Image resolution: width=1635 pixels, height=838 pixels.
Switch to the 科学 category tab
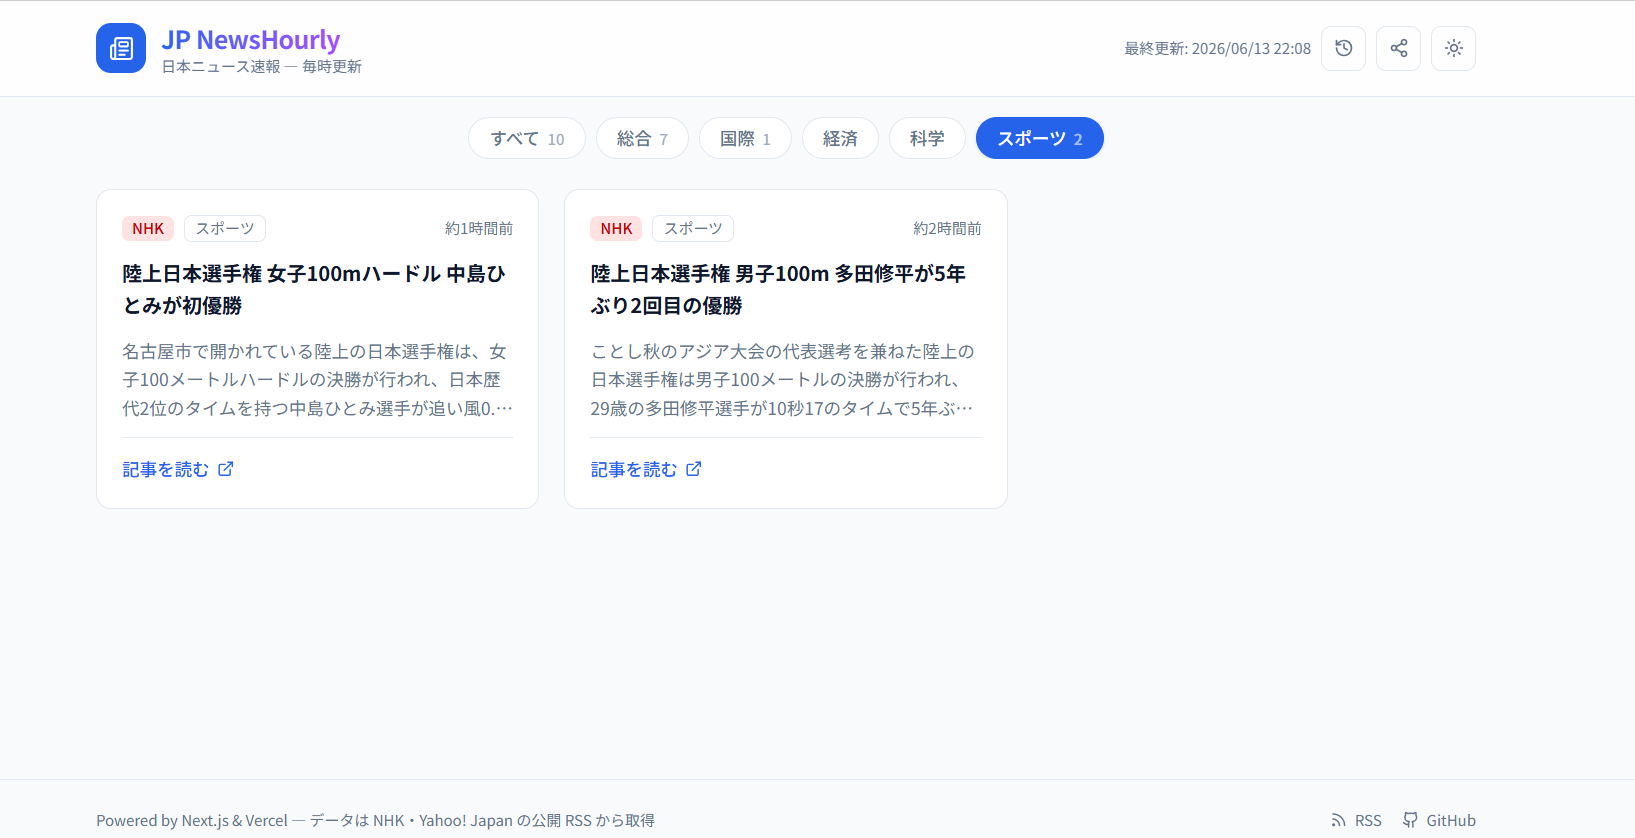tap(927, 138)
